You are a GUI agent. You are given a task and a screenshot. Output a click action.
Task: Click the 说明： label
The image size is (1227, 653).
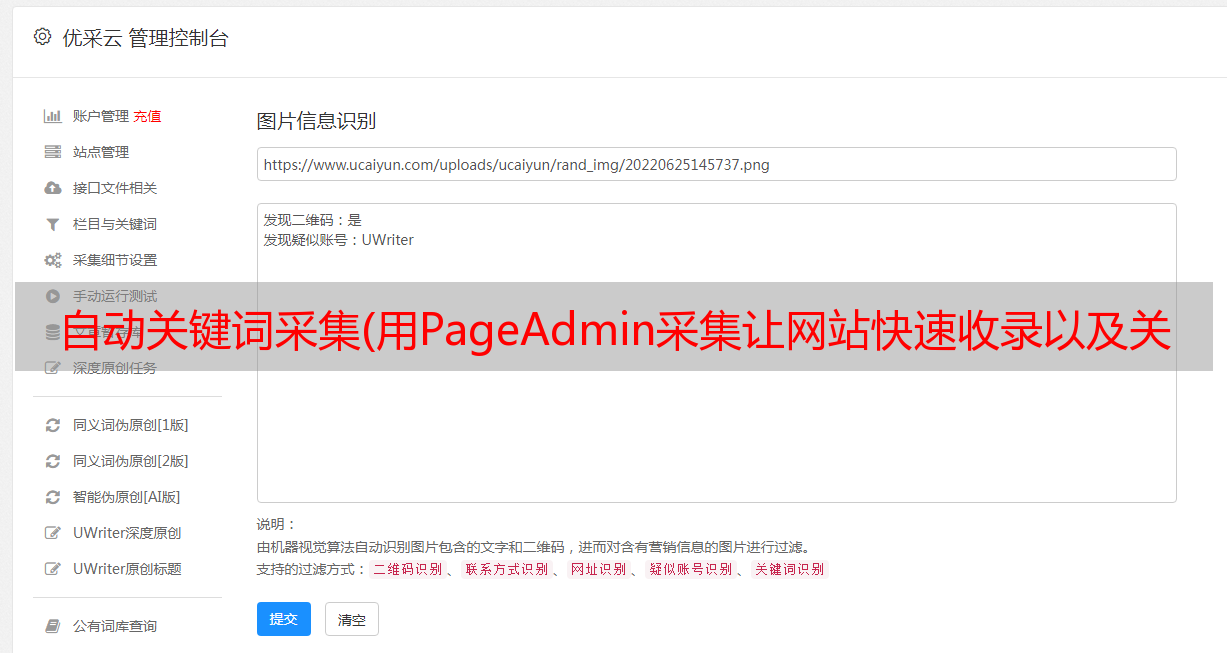pos(277,524)
